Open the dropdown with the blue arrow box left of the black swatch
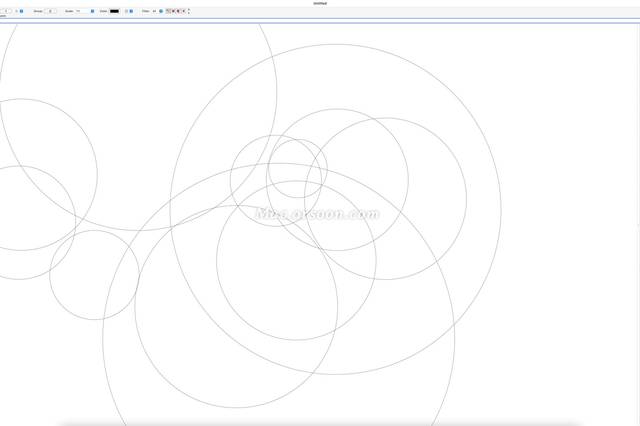This screenshot has height=426, width=640. (x=85, y=11)
